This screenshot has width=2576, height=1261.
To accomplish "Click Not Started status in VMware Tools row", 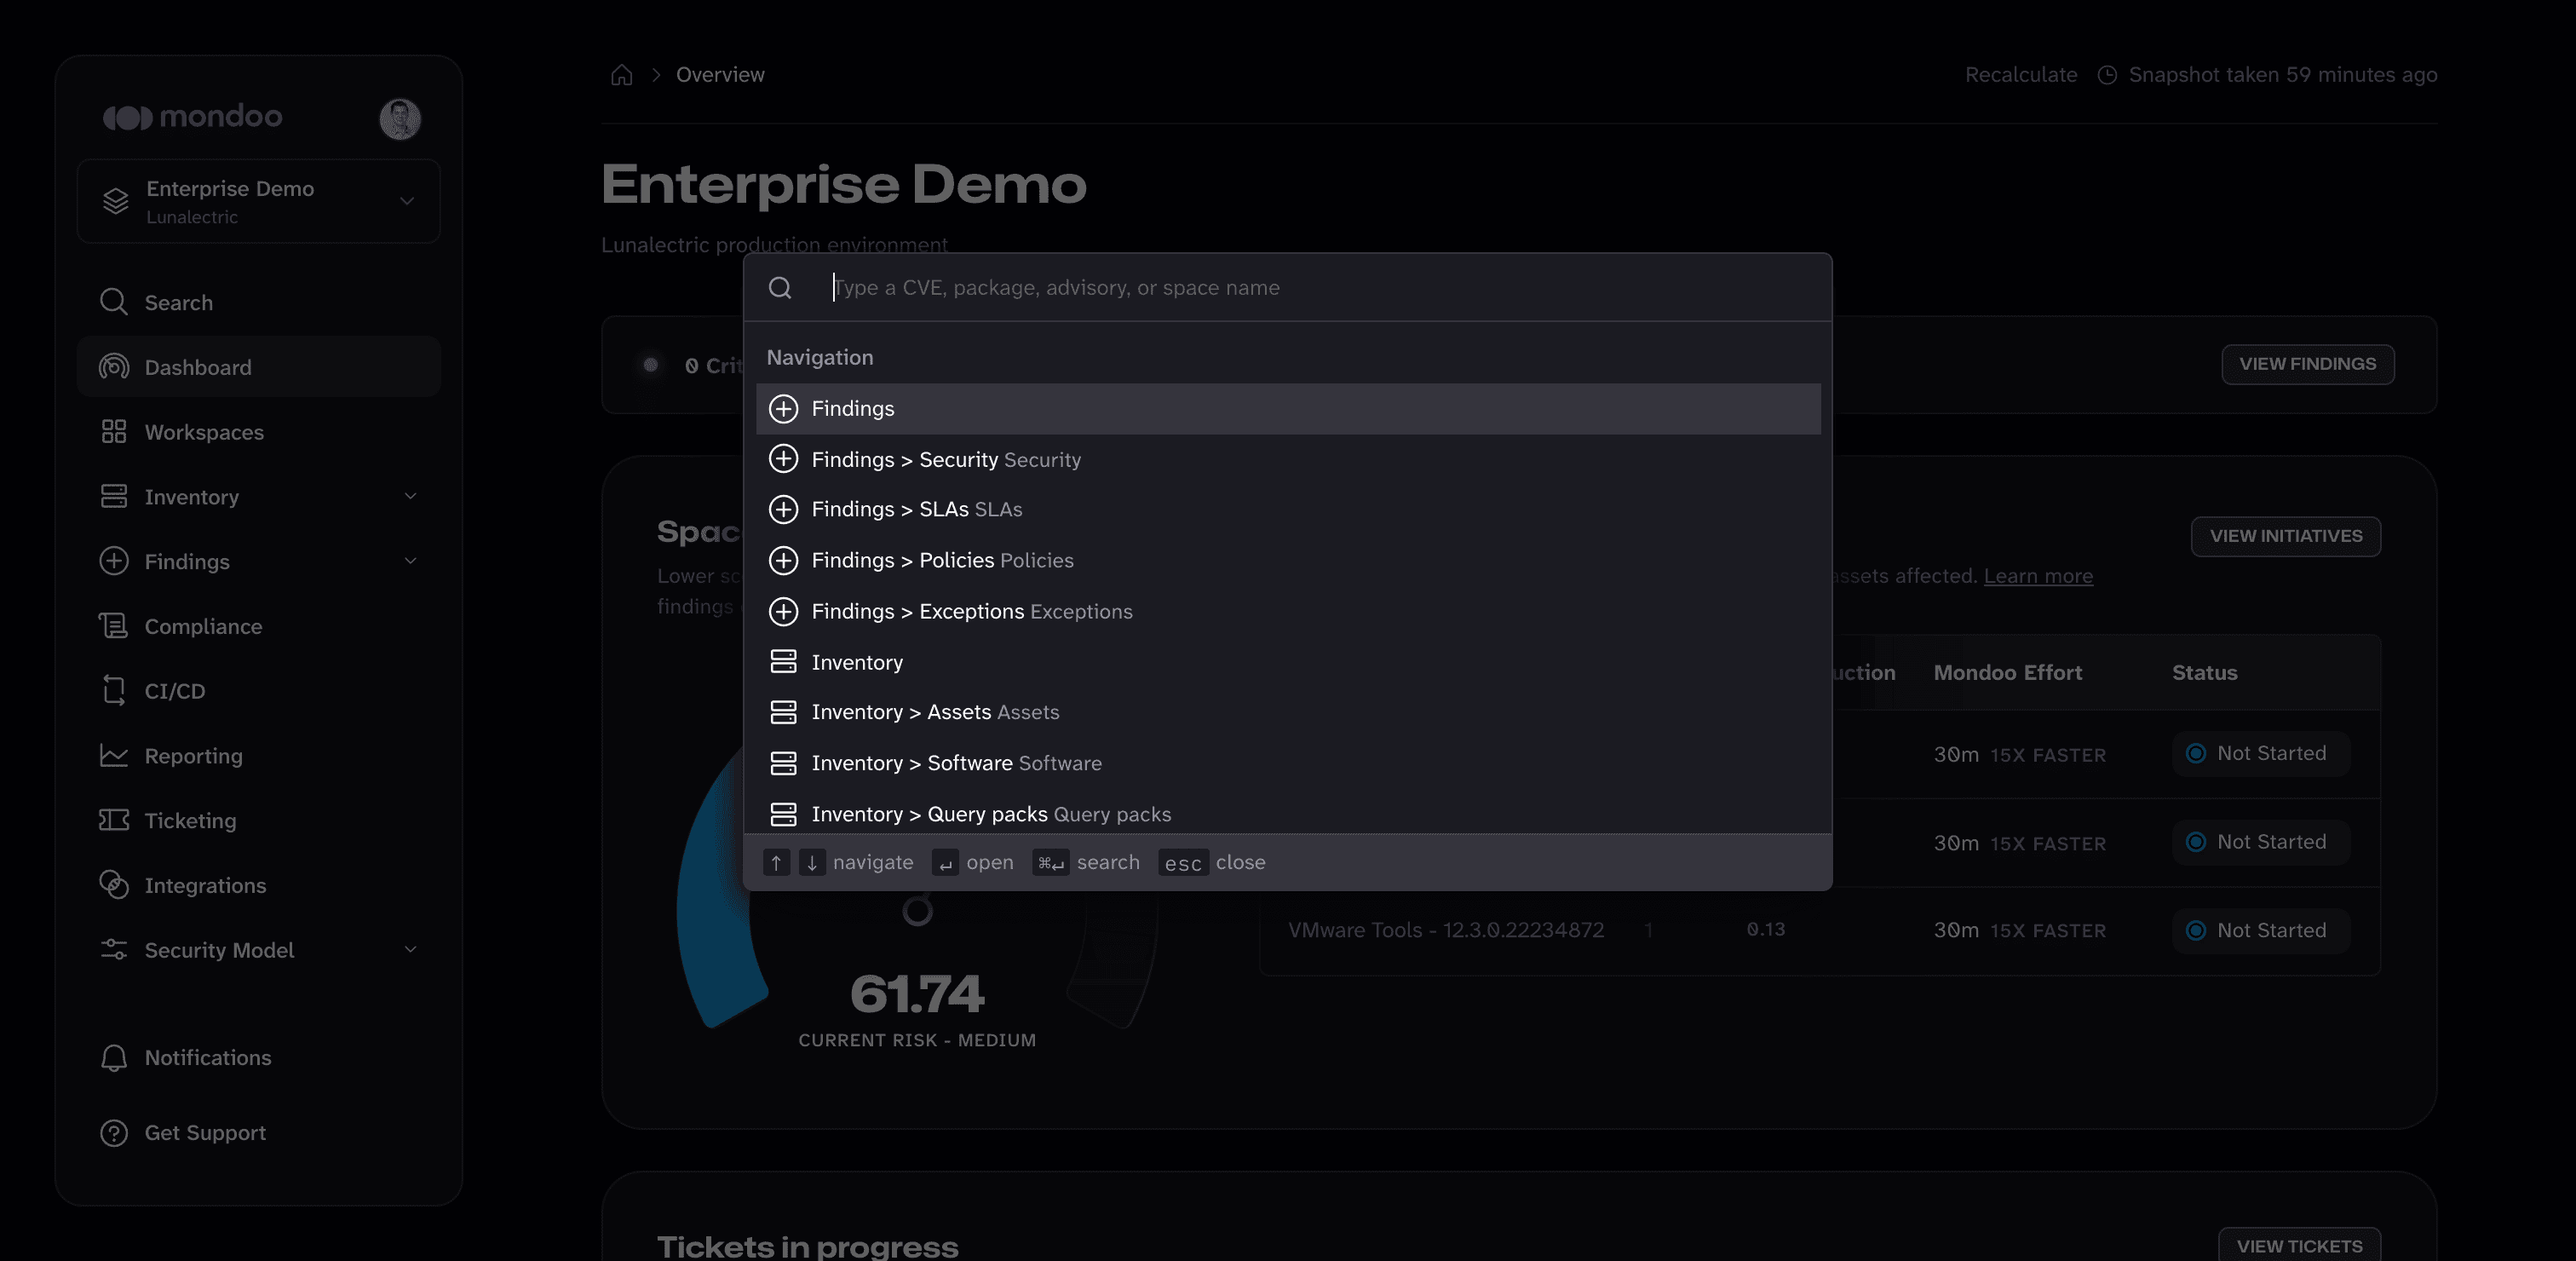I will tap(2260, 931).
